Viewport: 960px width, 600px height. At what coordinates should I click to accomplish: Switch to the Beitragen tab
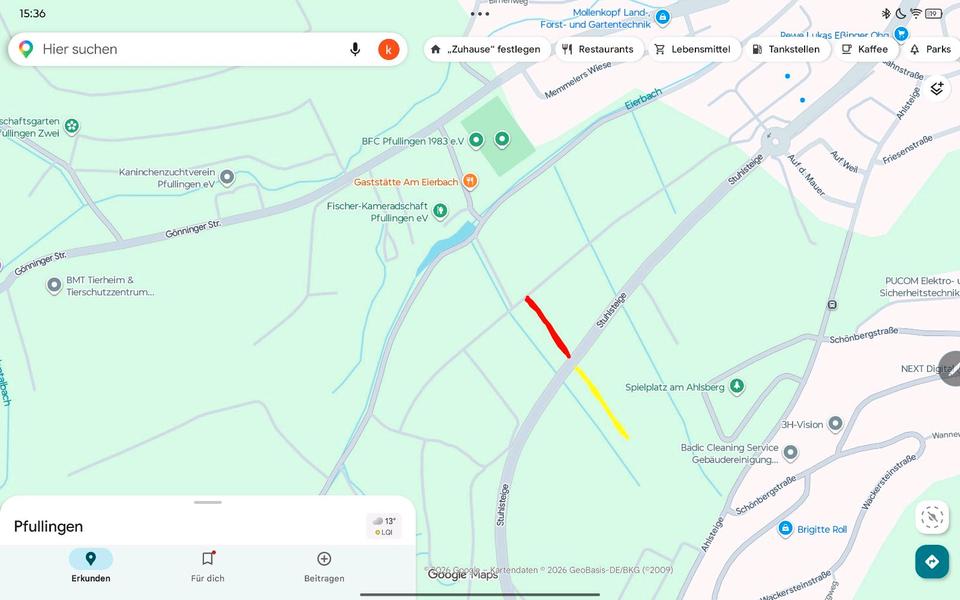324,566
